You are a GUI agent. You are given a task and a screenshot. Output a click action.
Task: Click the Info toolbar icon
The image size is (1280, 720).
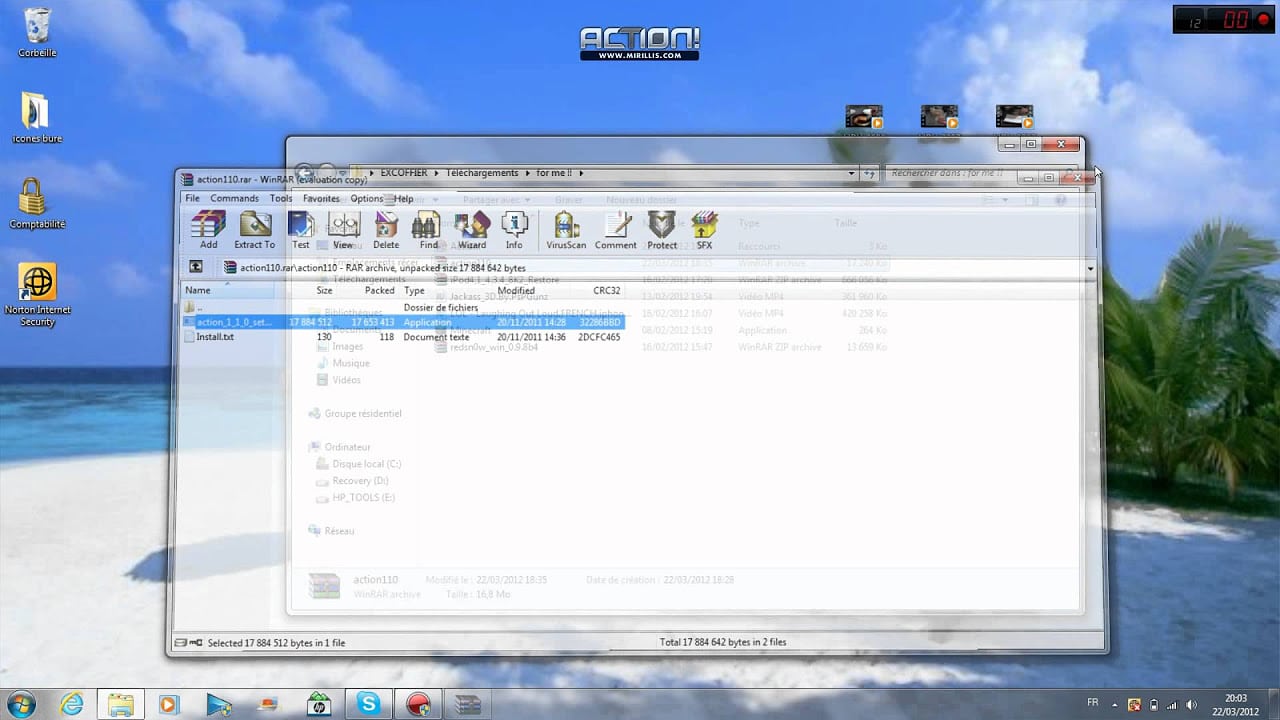pos(514,230)
